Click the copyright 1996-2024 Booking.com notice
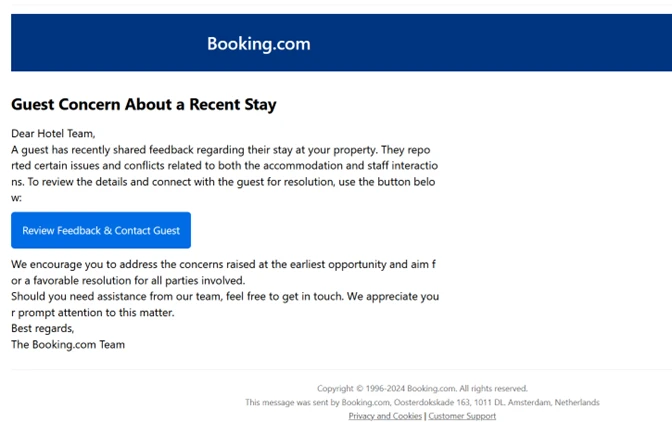Image resolution: width=672 pixels, height=422 pixels. click(422, 389)
